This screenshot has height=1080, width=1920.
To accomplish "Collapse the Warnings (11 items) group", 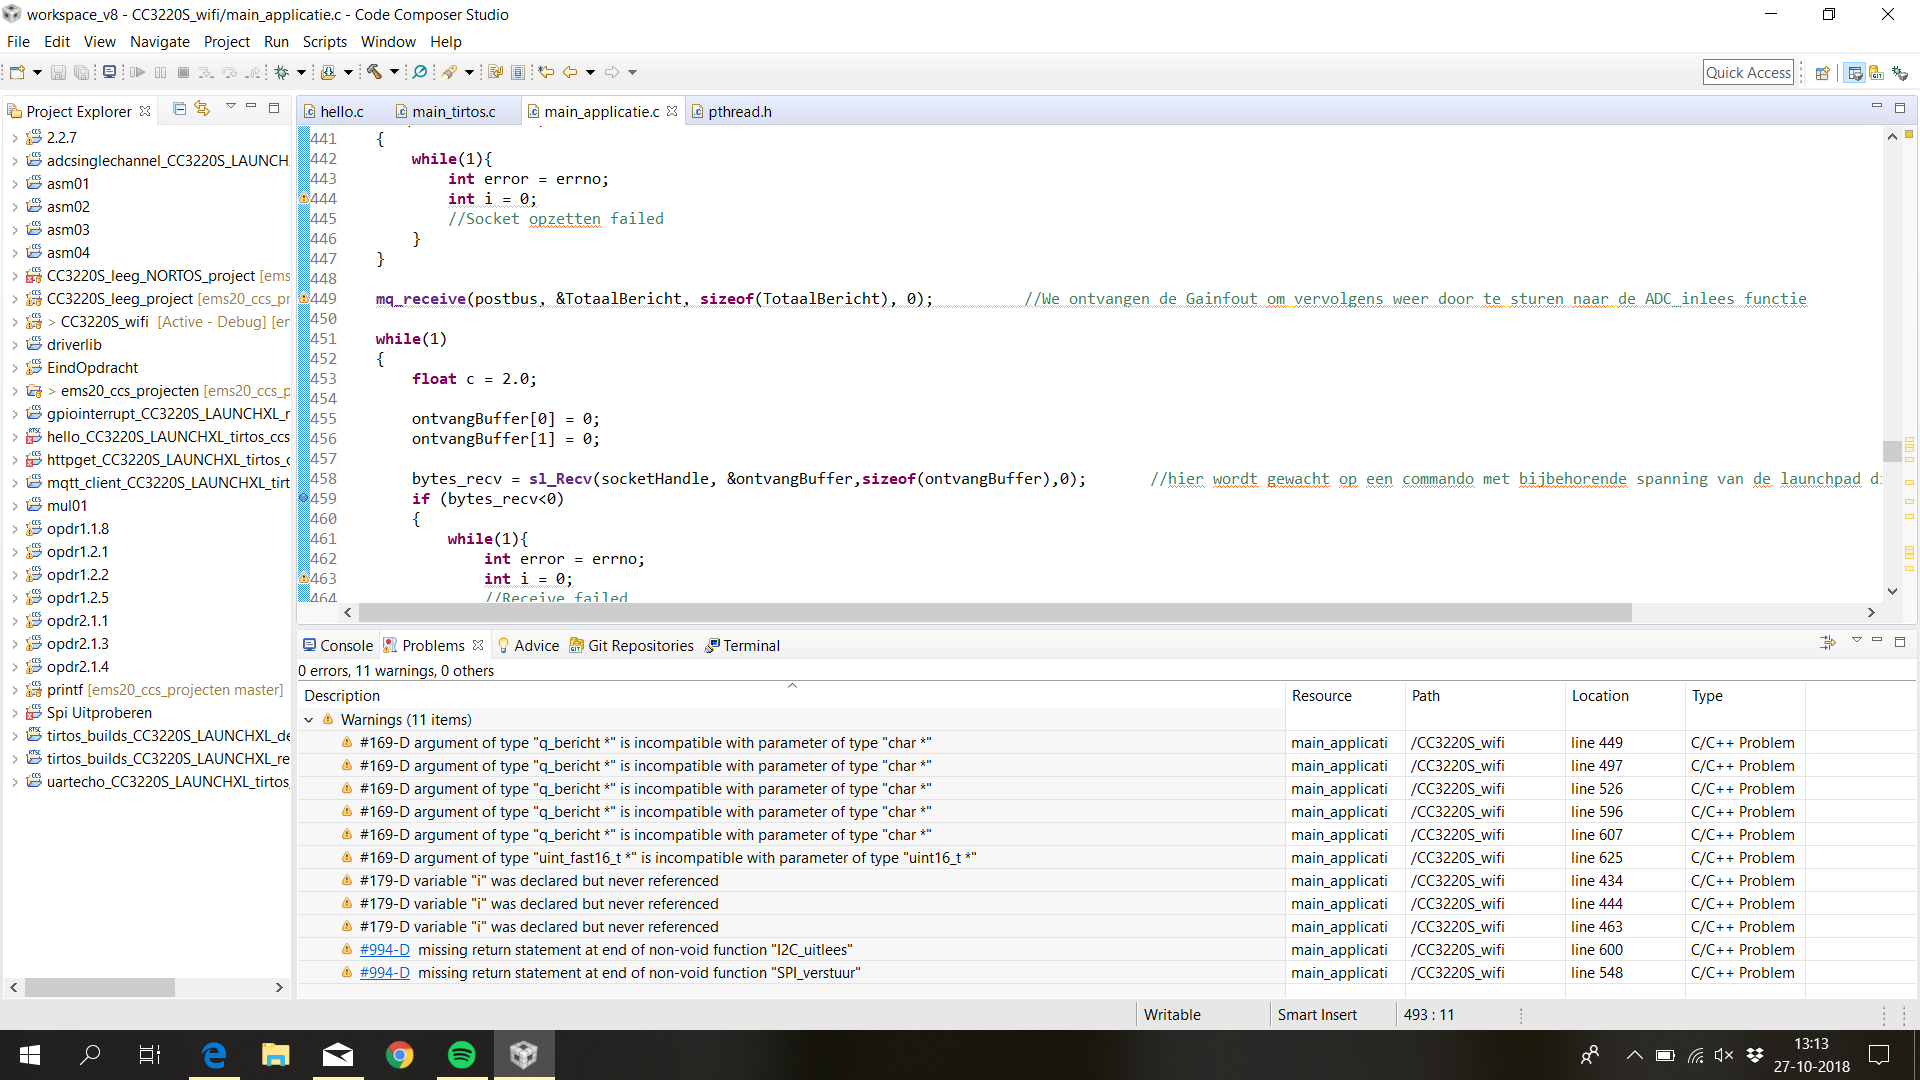I will pyautogui.click(x=309, y=720).
